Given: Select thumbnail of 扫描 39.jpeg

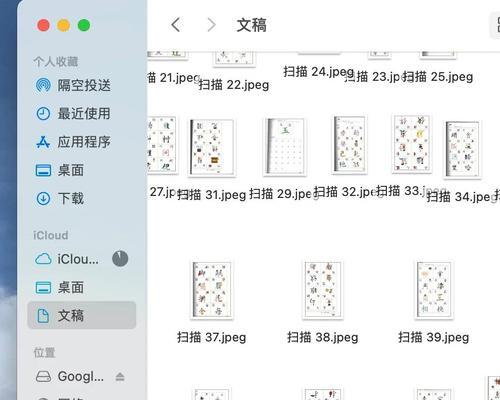Looking at the screenshot, I should pos(433,290).
